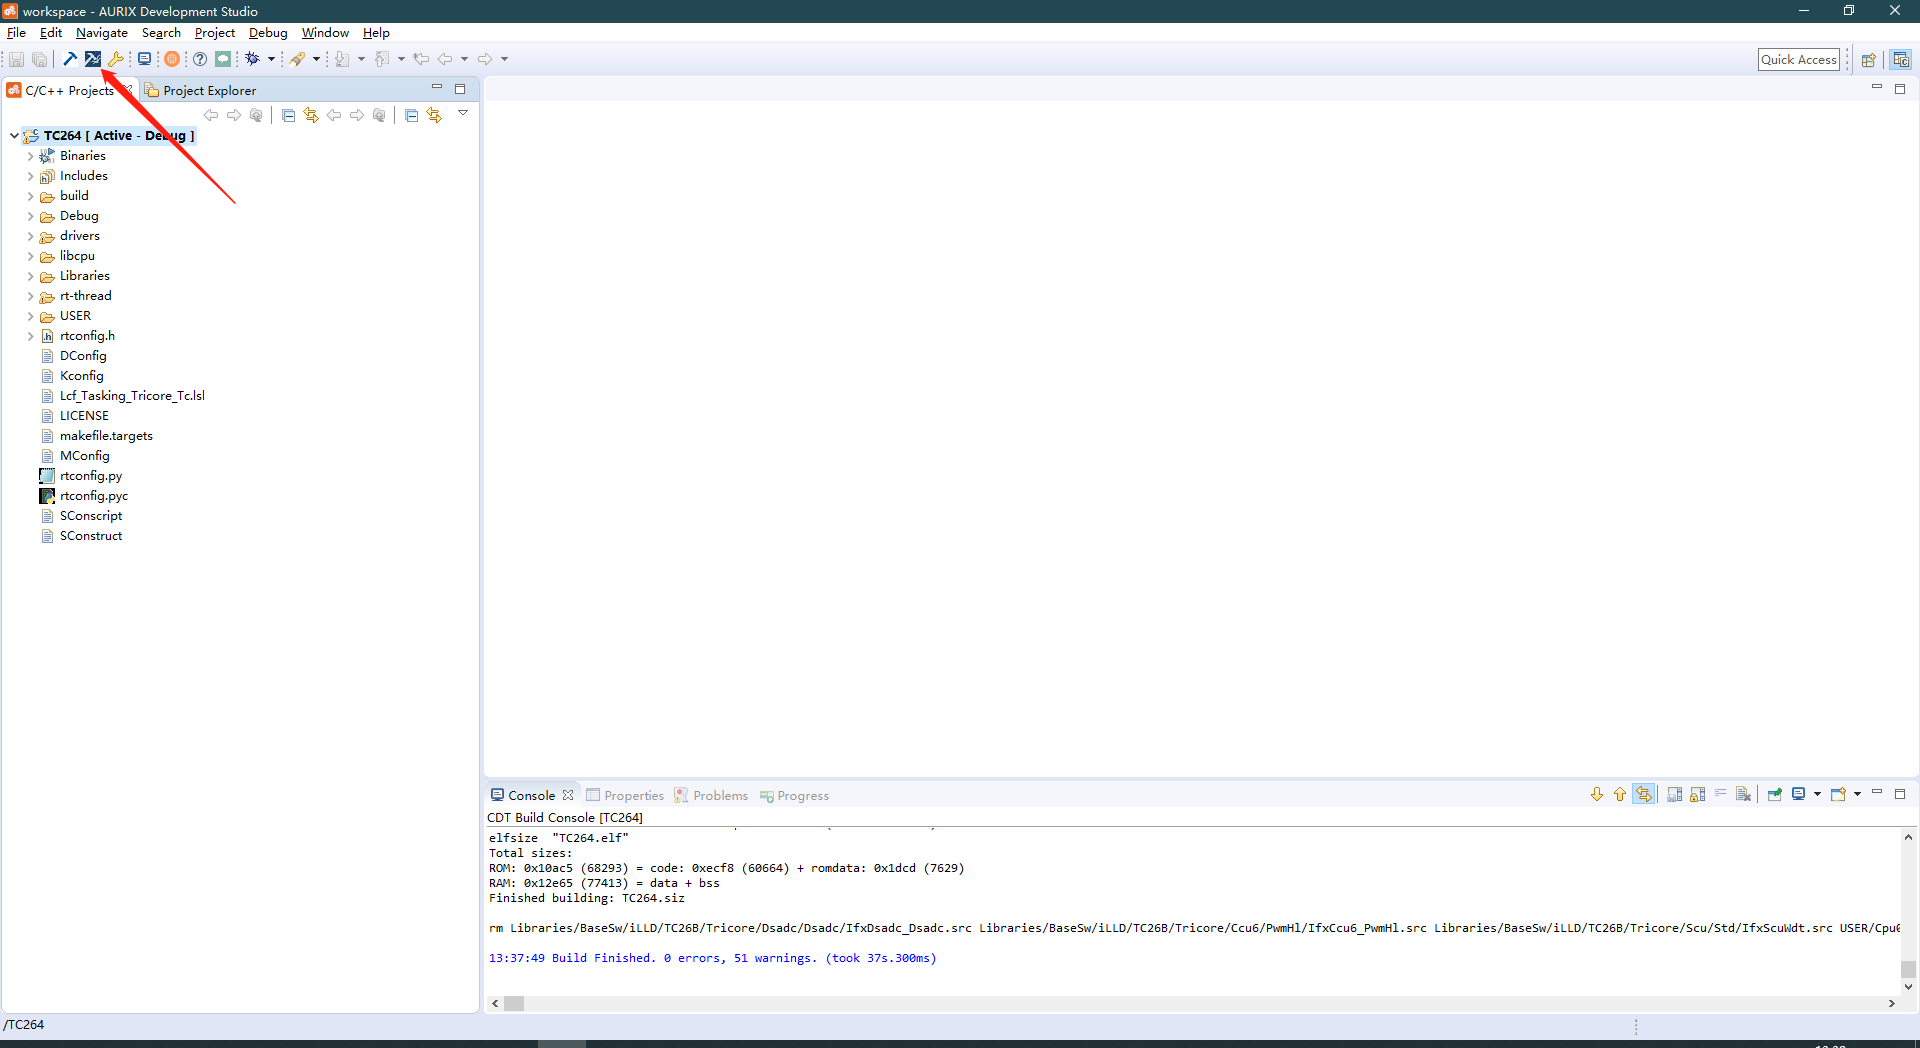
Task: Select the SConstruct file
Action: pyautogui.click(x=91, y=536)
